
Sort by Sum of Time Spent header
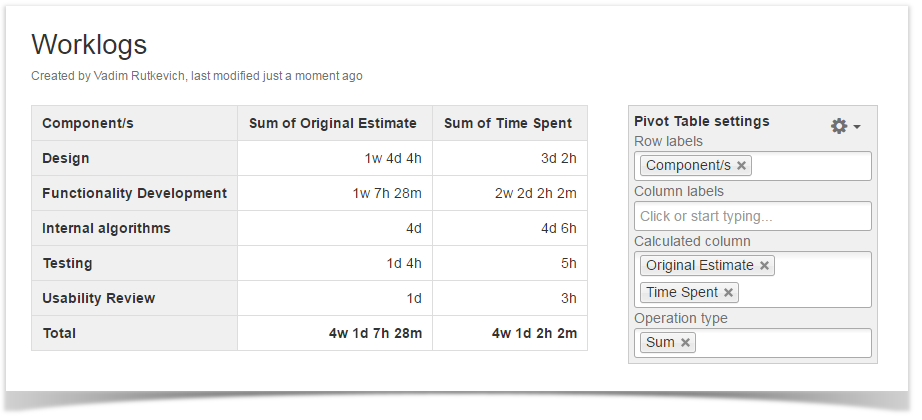point(508,124)
